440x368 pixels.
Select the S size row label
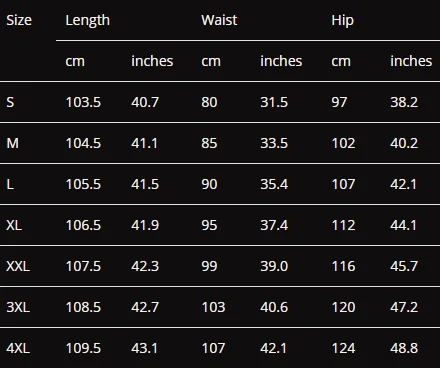10,102
